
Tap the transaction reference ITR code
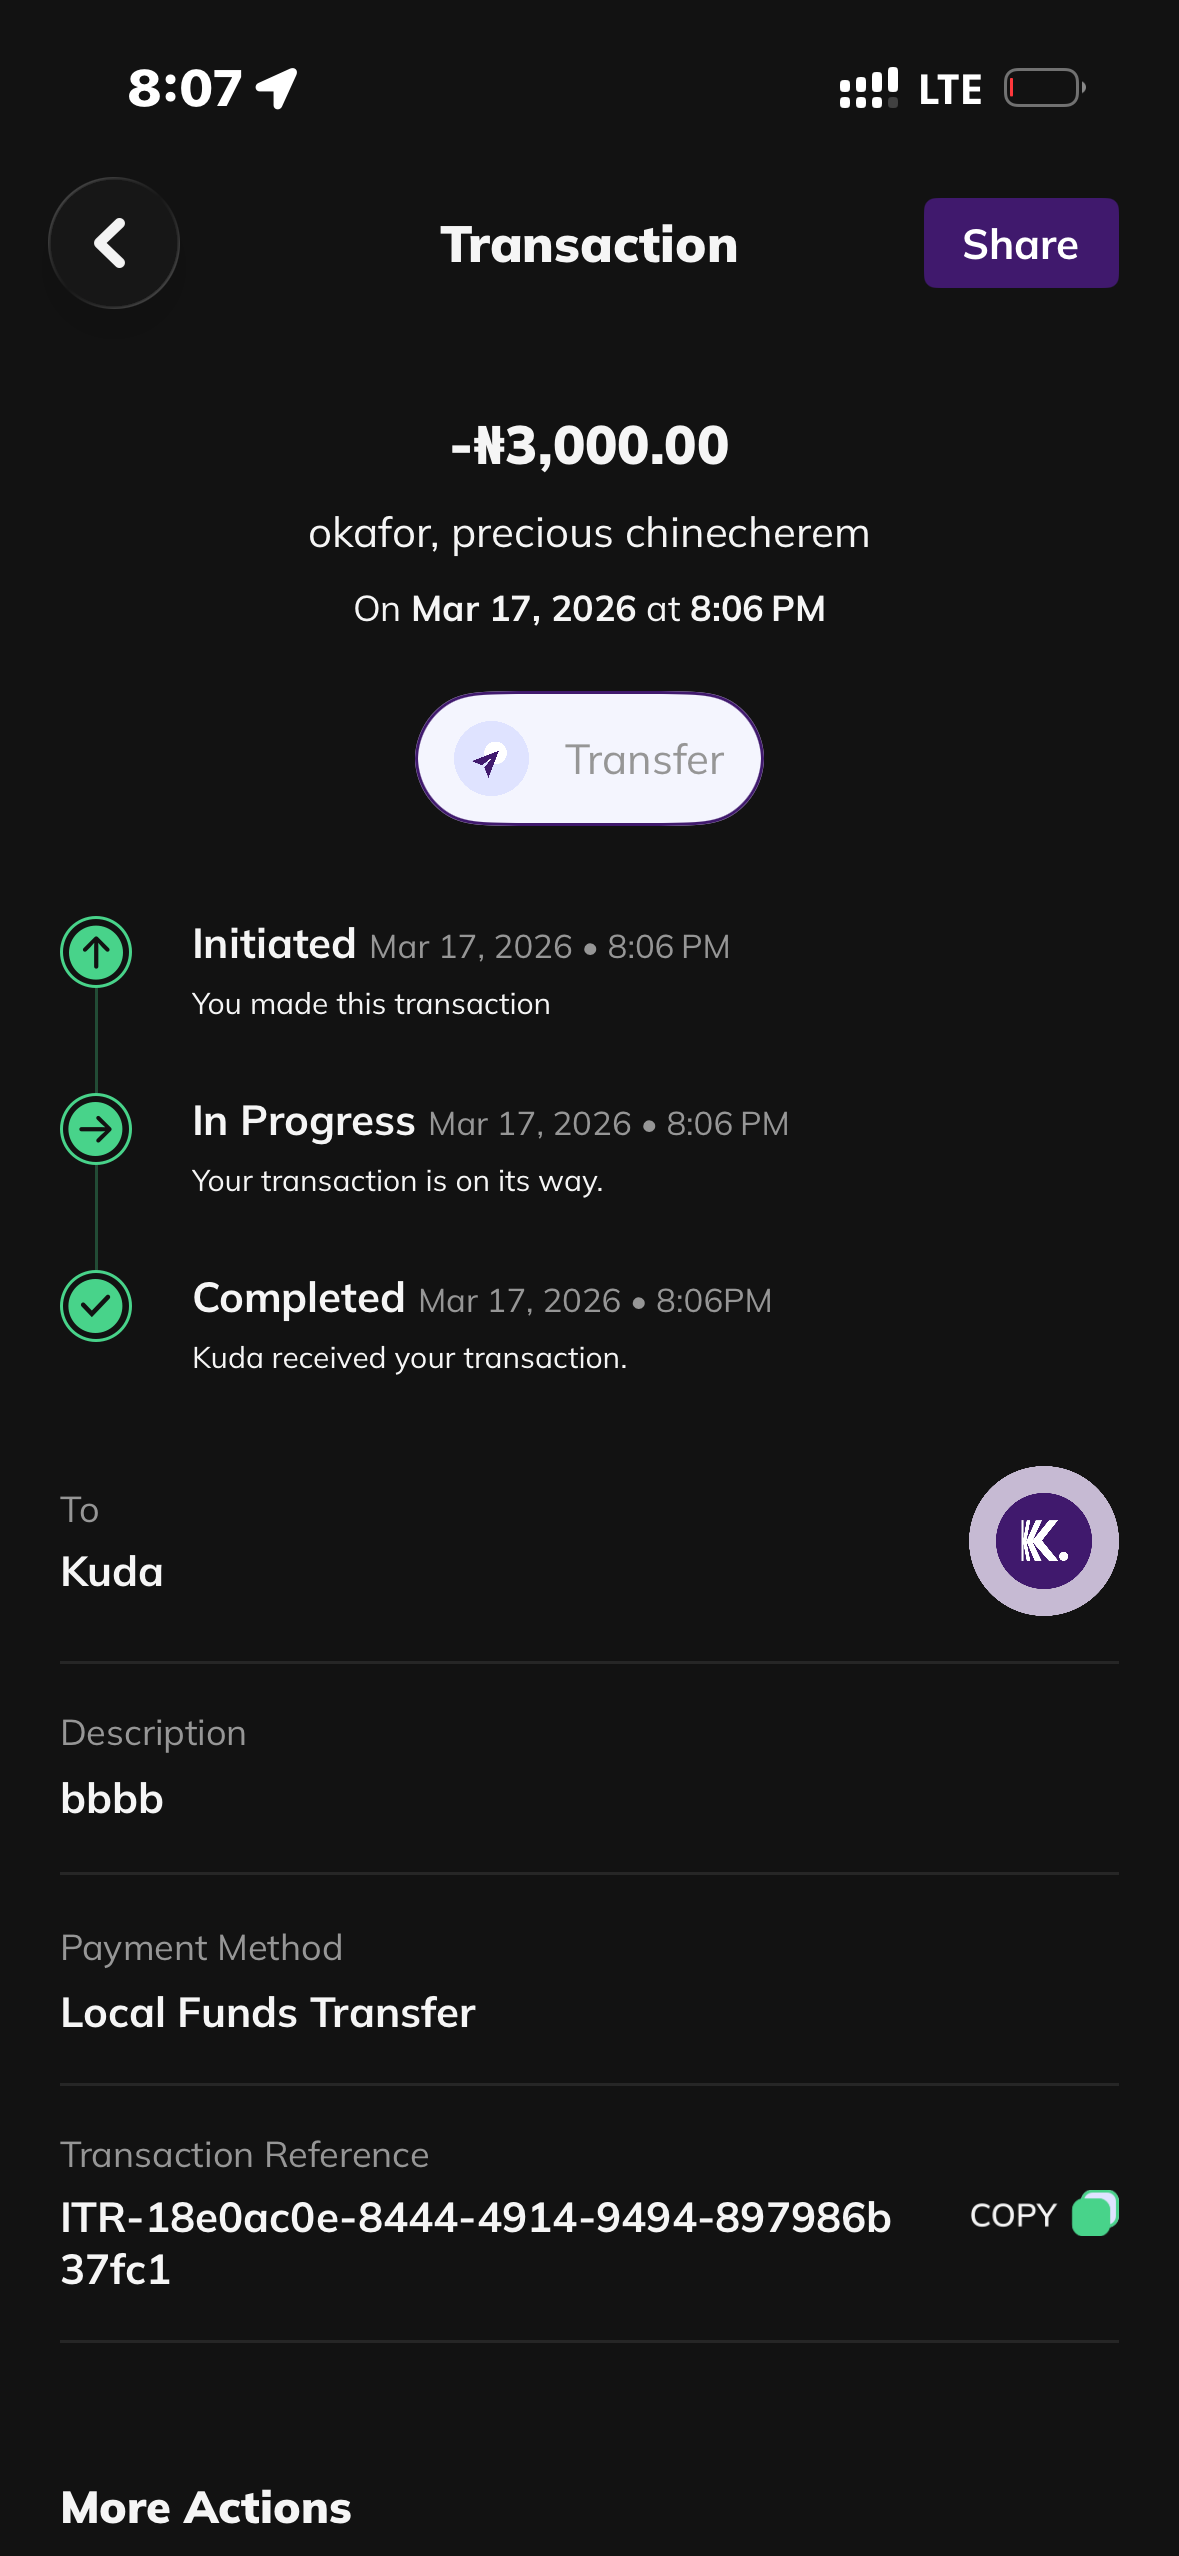tap(475, 2242)
